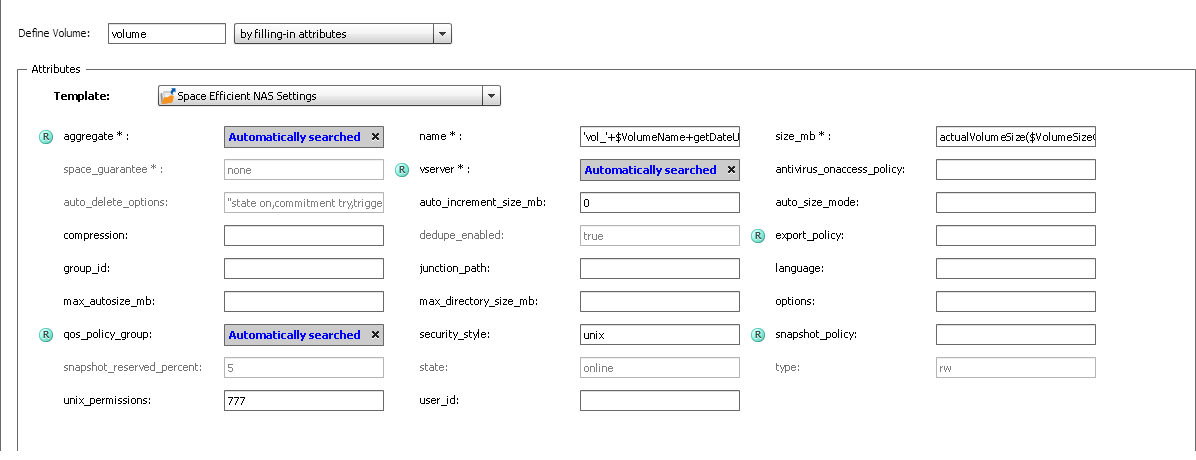Click the Space Efficient NAS Settings template box
1196x460 pixels.
click(329, 96)
